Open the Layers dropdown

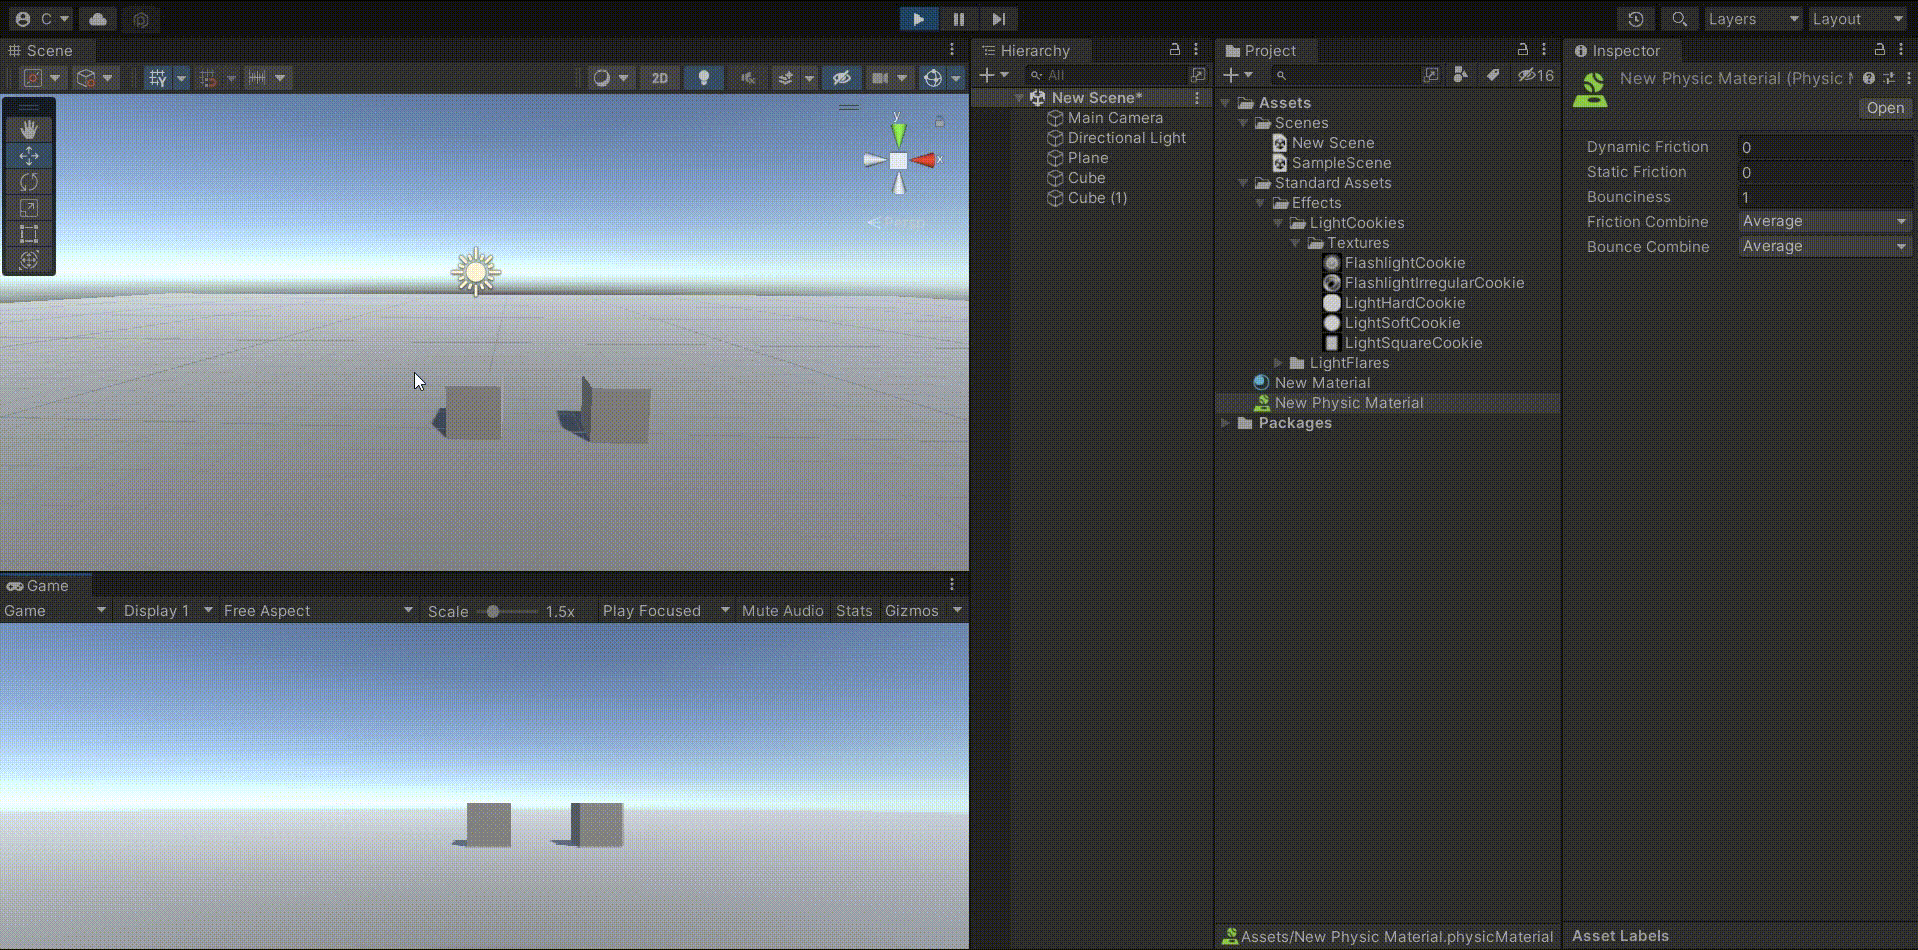click(x=1753, y=19)
